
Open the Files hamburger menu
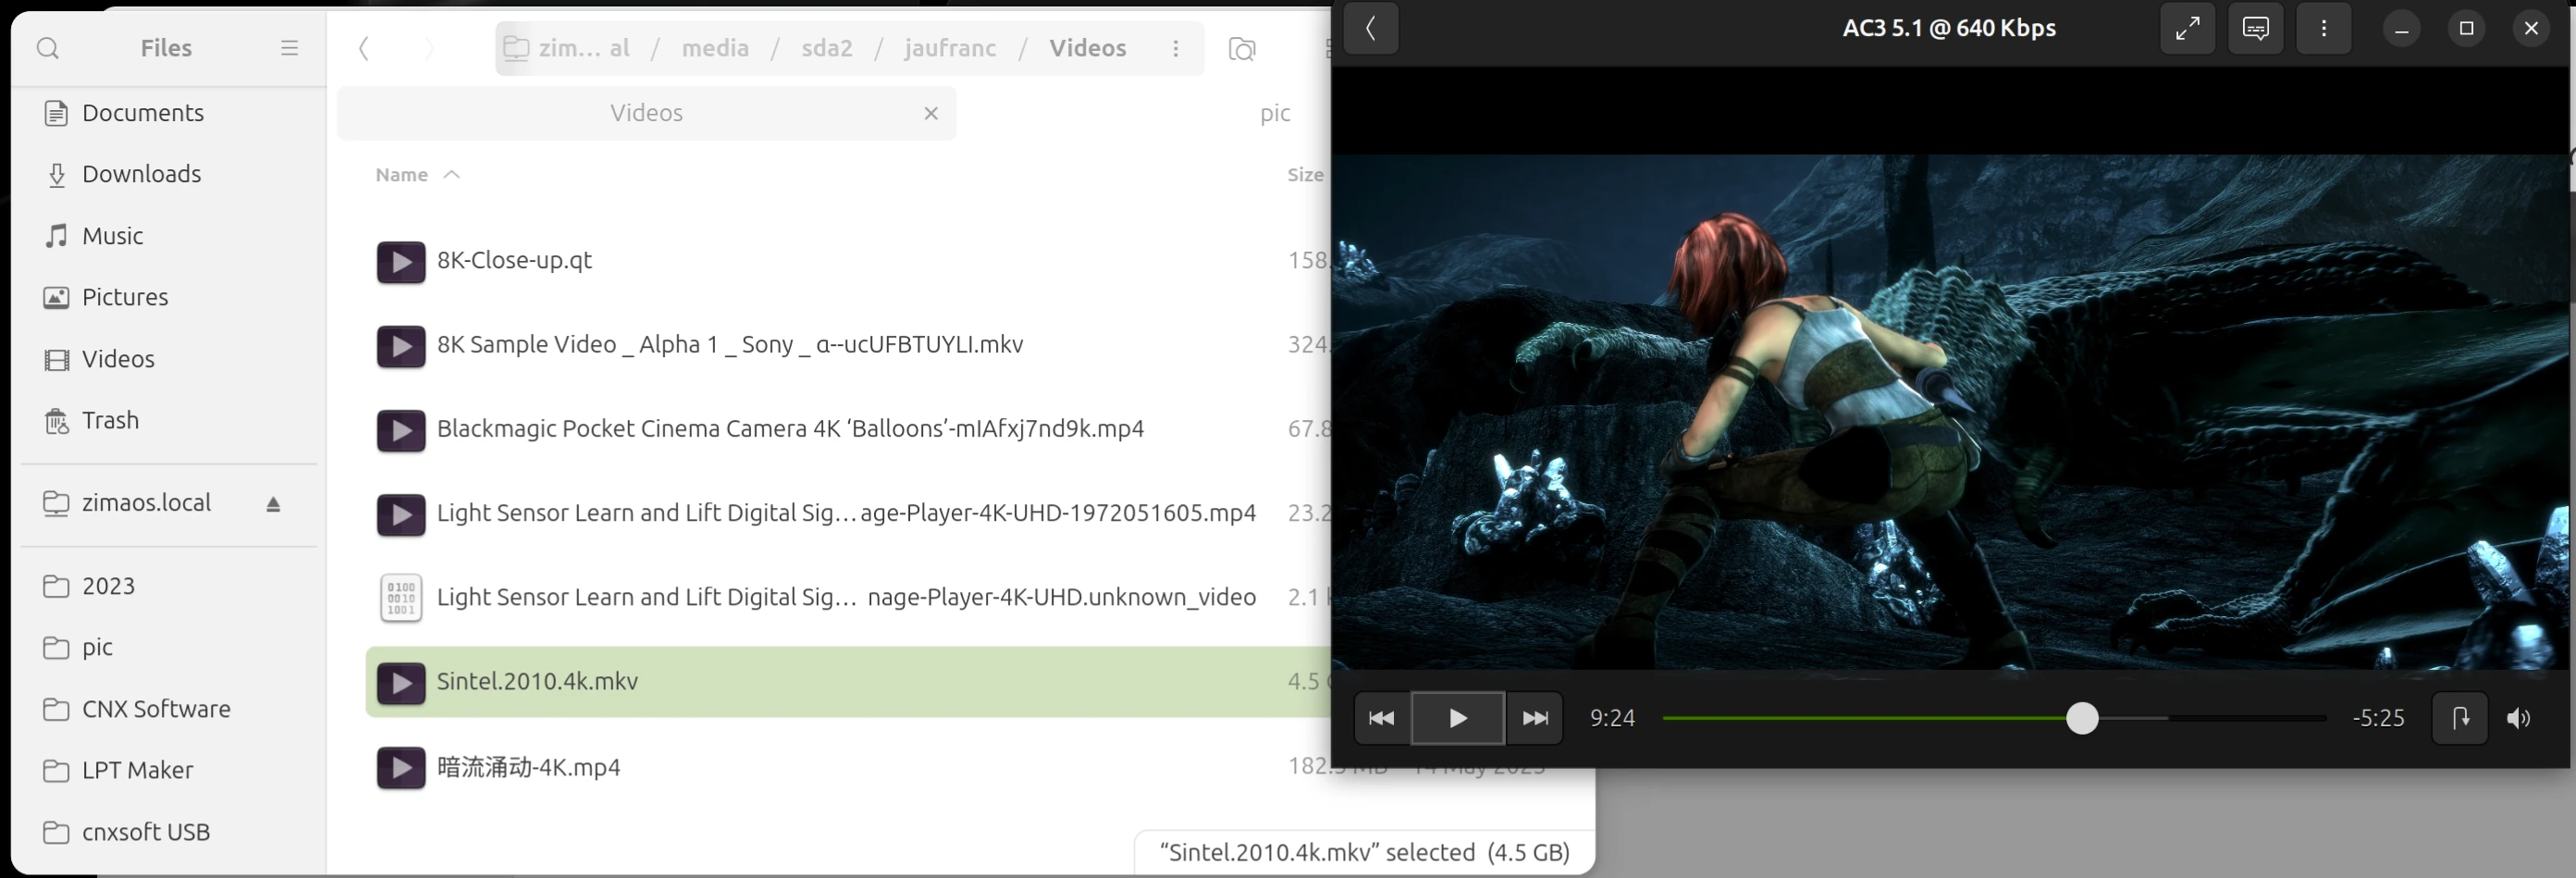289,48
